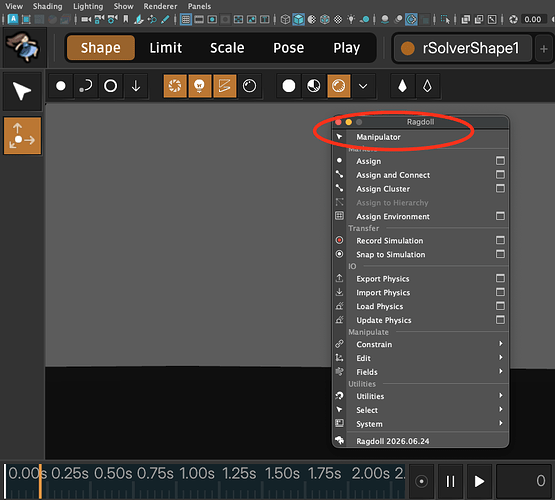Click the Ragdoll character logo icon
The height and width of the screenshot is (500, 555).
click(23, 47)
